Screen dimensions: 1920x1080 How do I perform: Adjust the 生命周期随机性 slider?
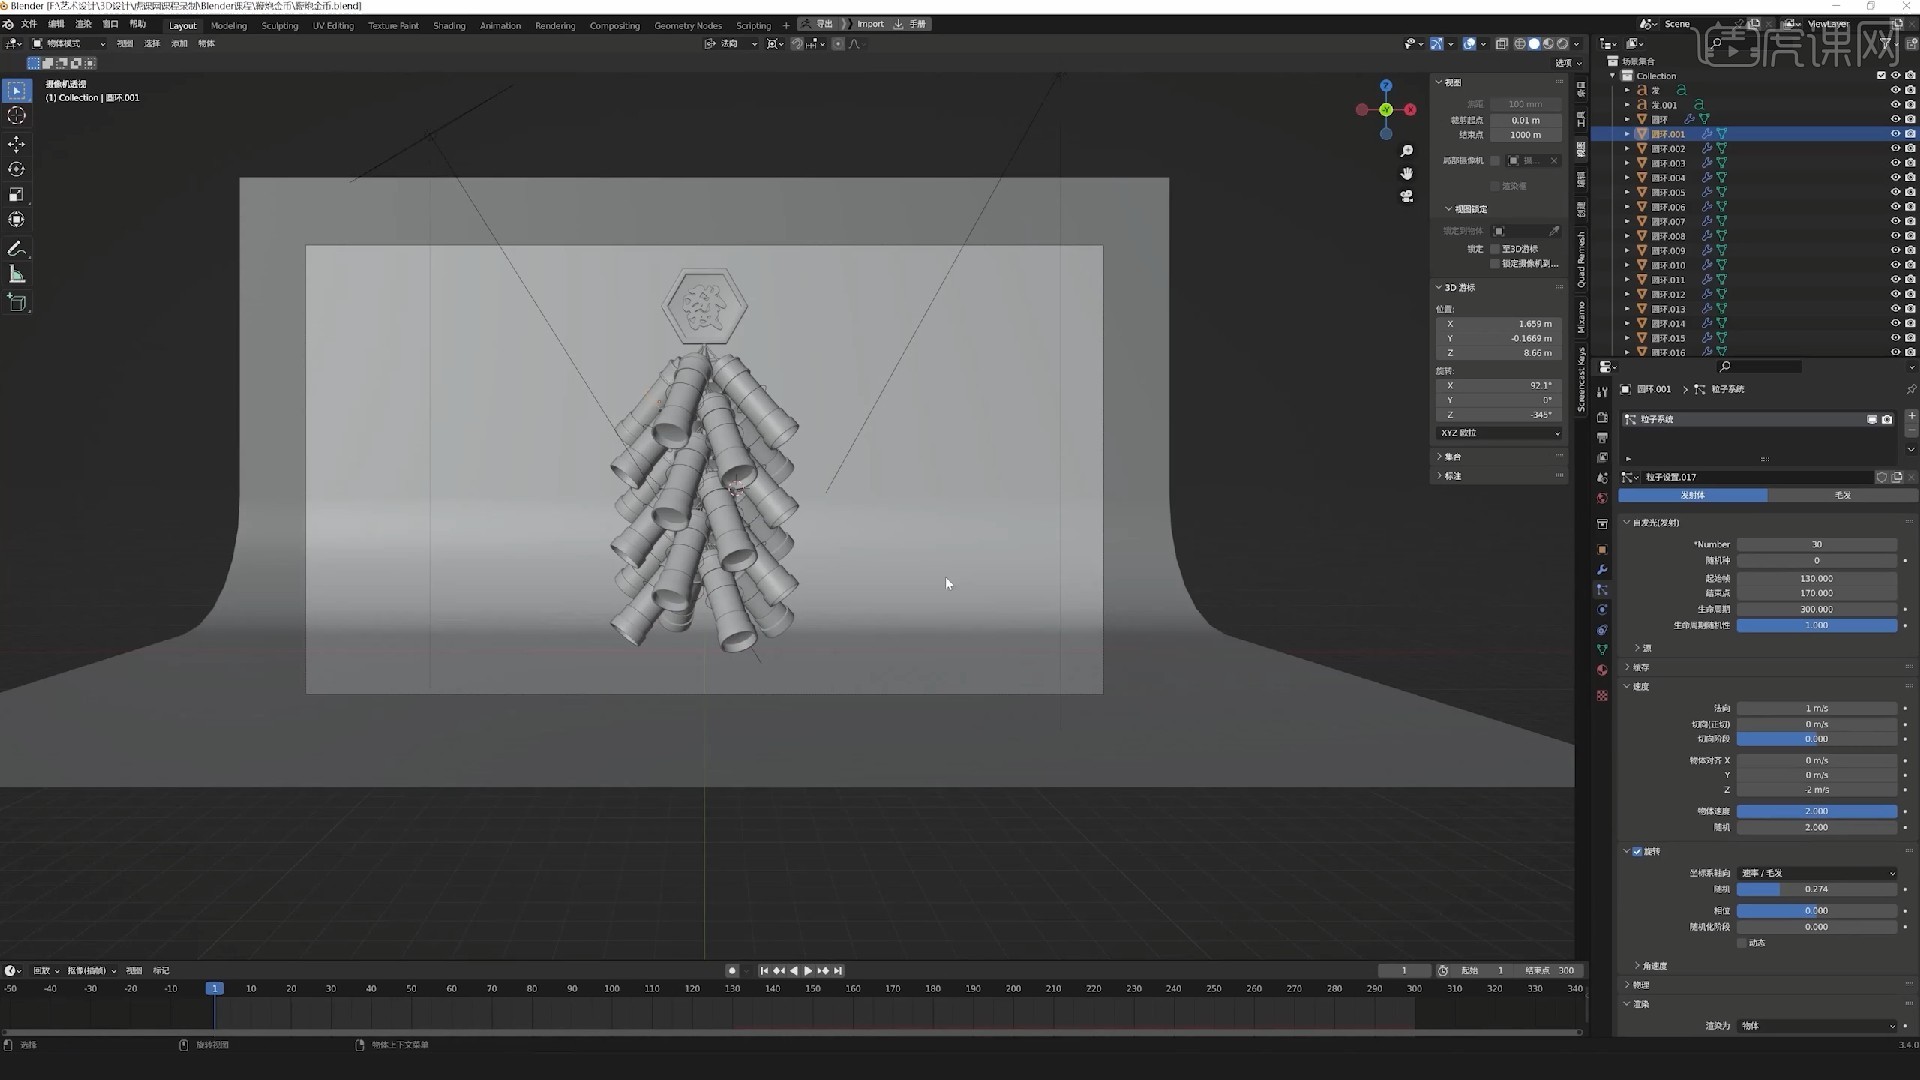(1816, 625)
